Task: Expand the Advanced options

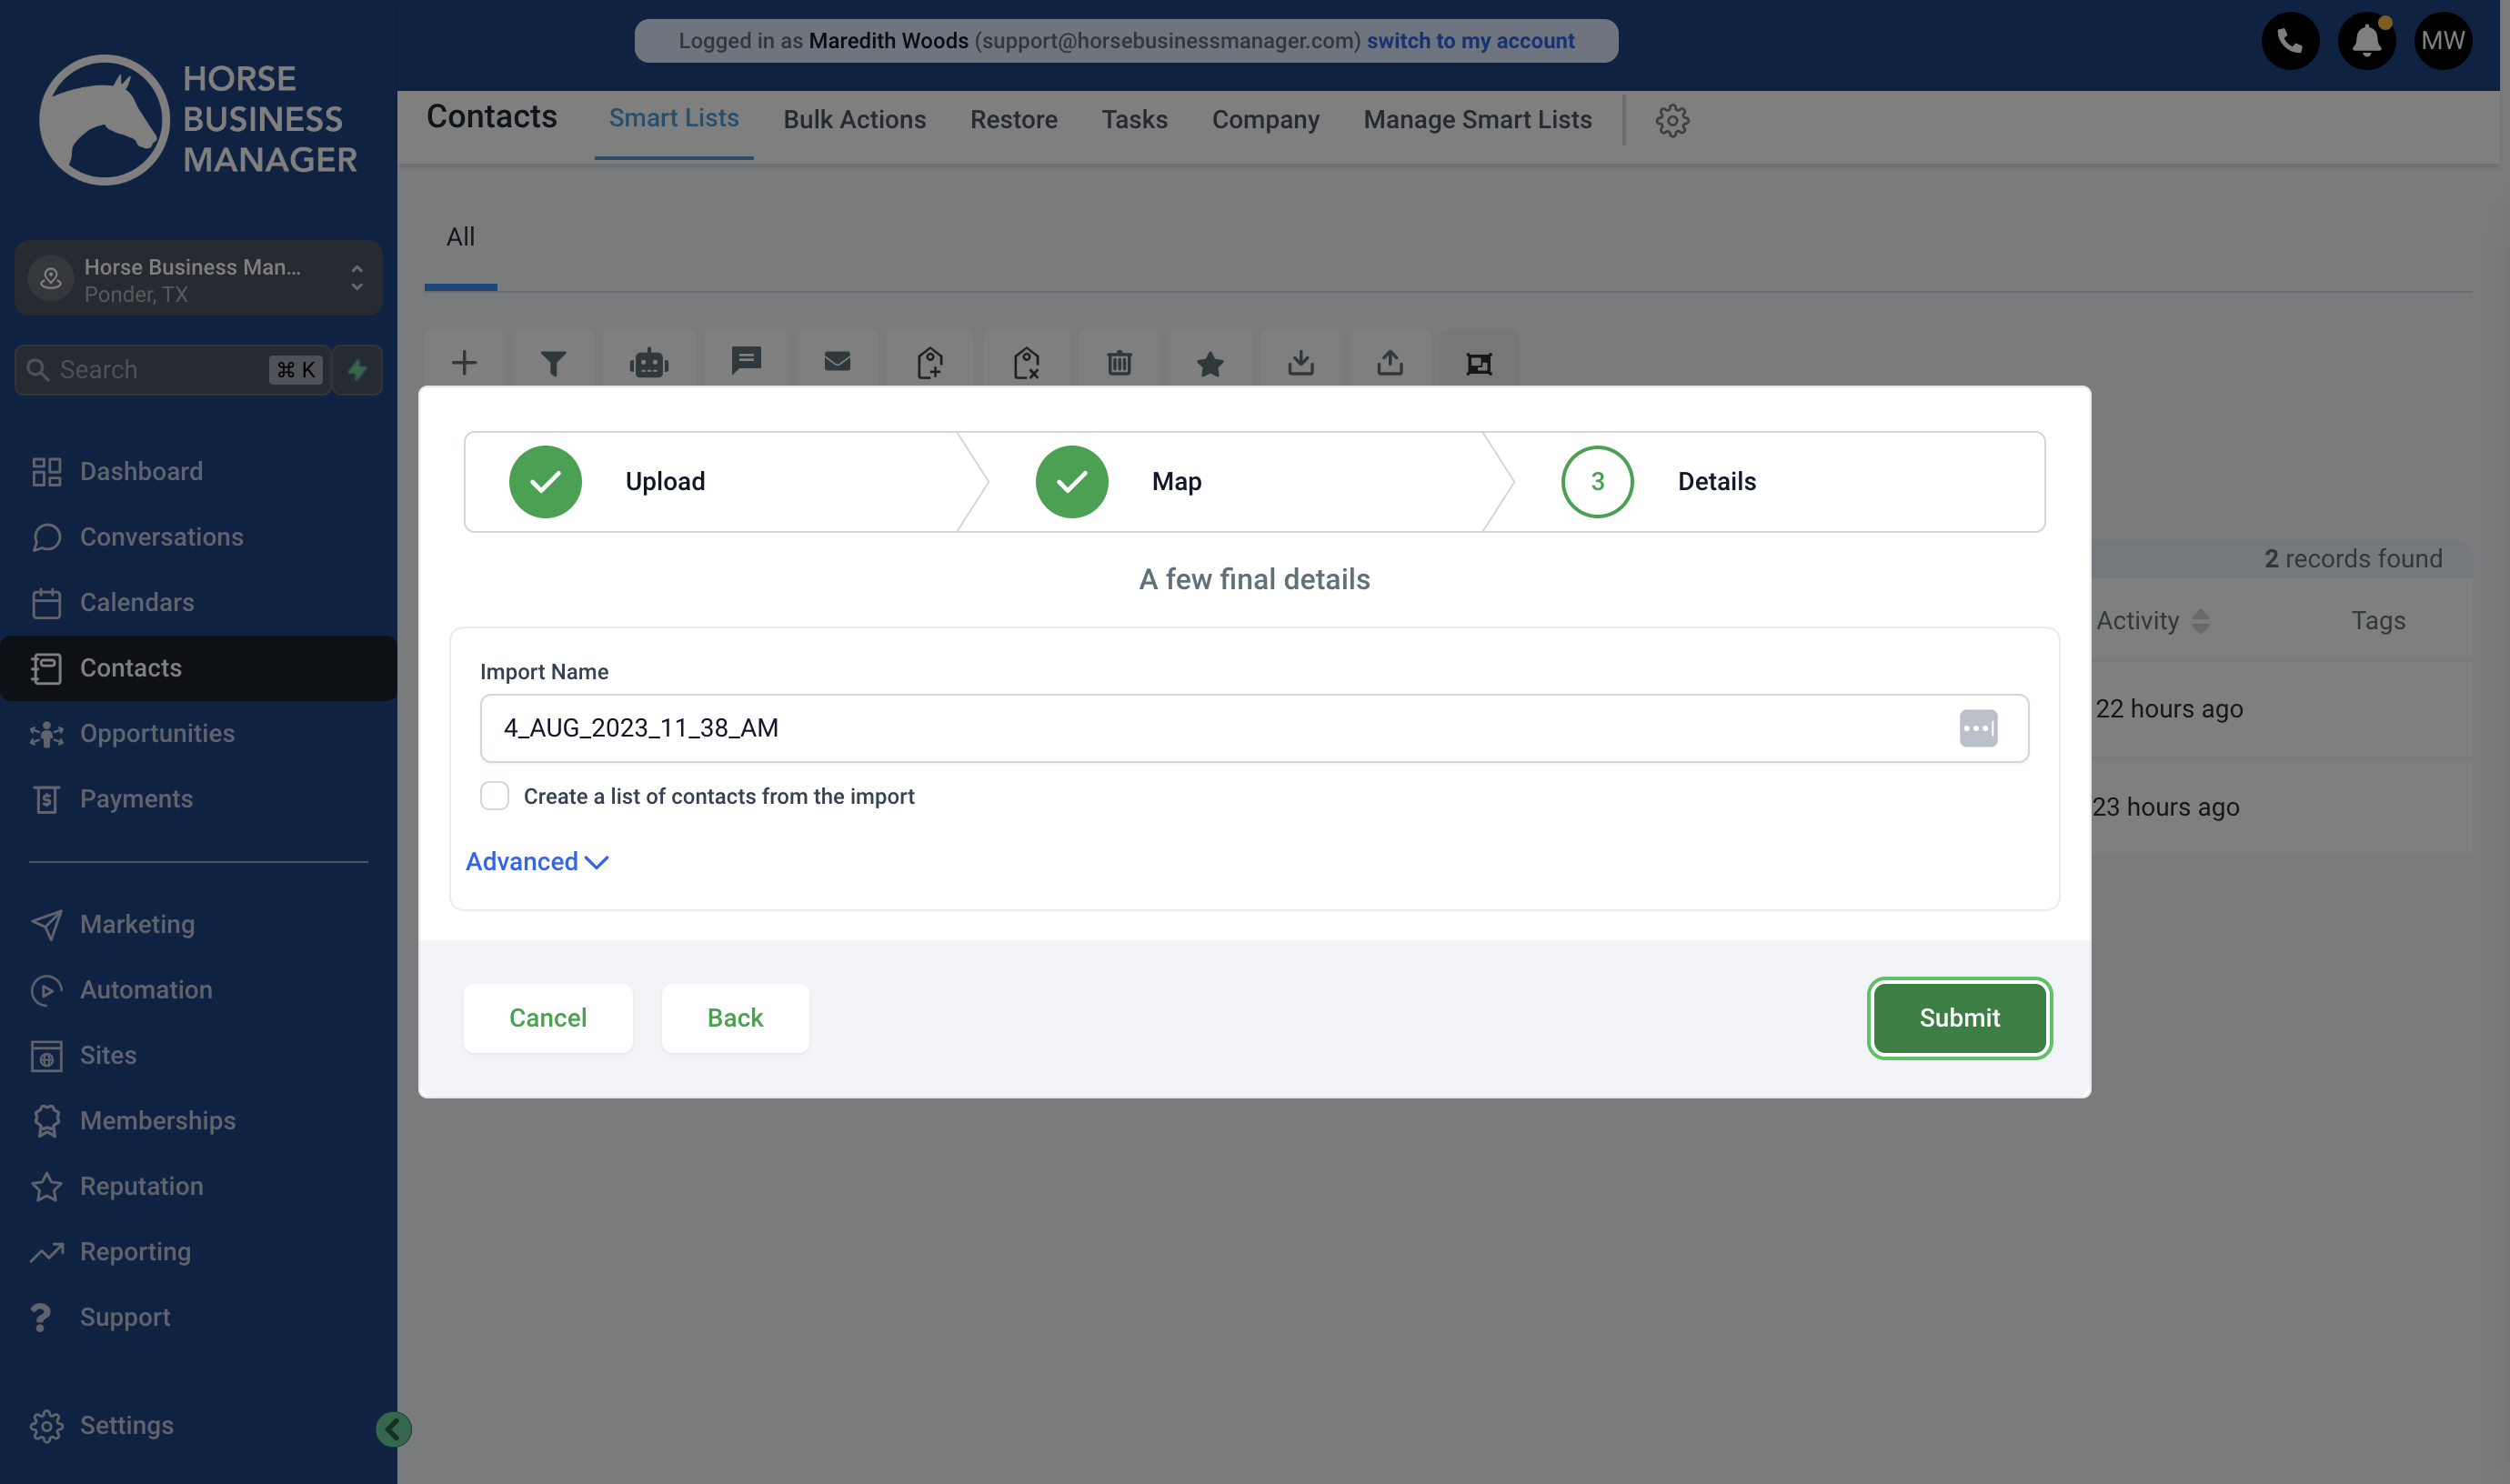Action: (537, 861)
